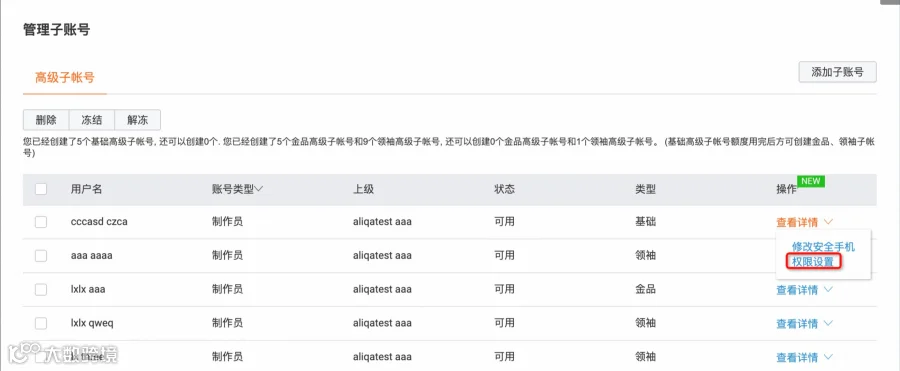Tick the checkbox for lxlx aaa
Screen dimensions: 900x371
(x=41, y=289)
